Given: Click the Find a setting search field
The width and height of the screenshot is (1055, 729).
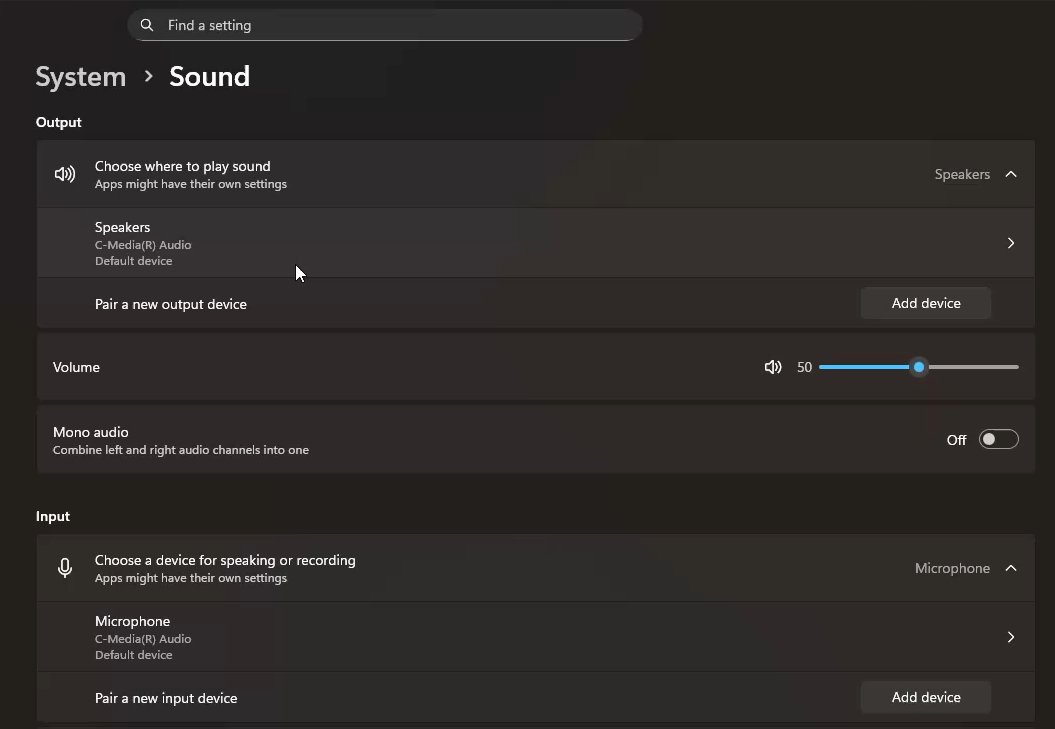Looking at the screenshot, I should 384,24.
